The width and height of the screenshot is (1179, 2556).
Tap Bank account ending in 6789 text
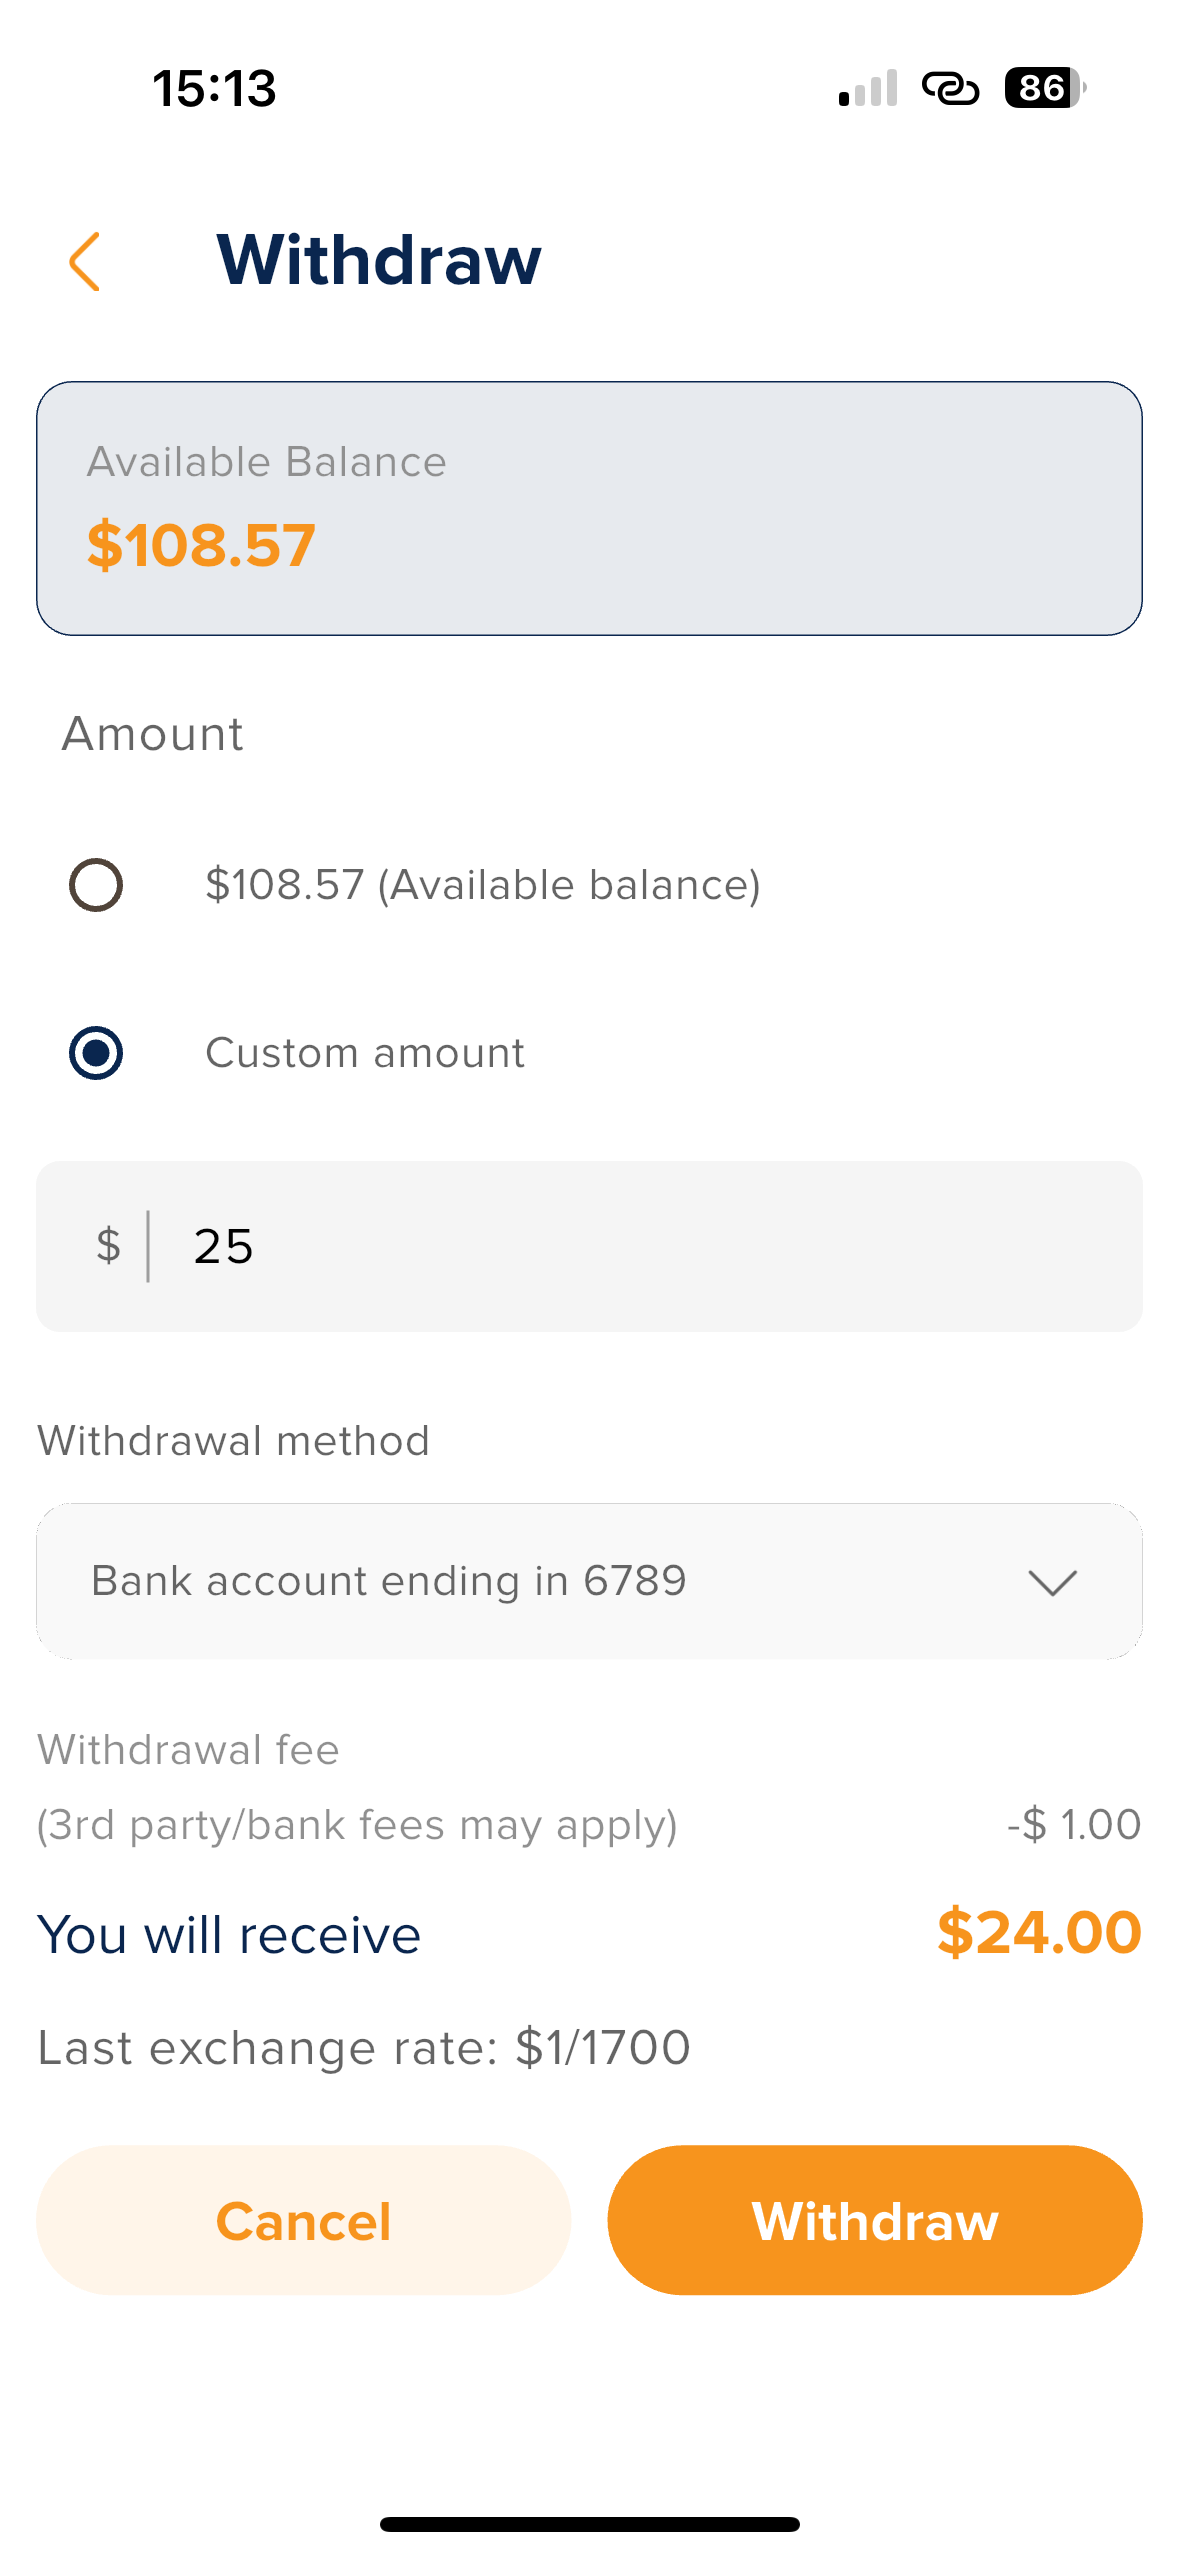coord(389,1581)
